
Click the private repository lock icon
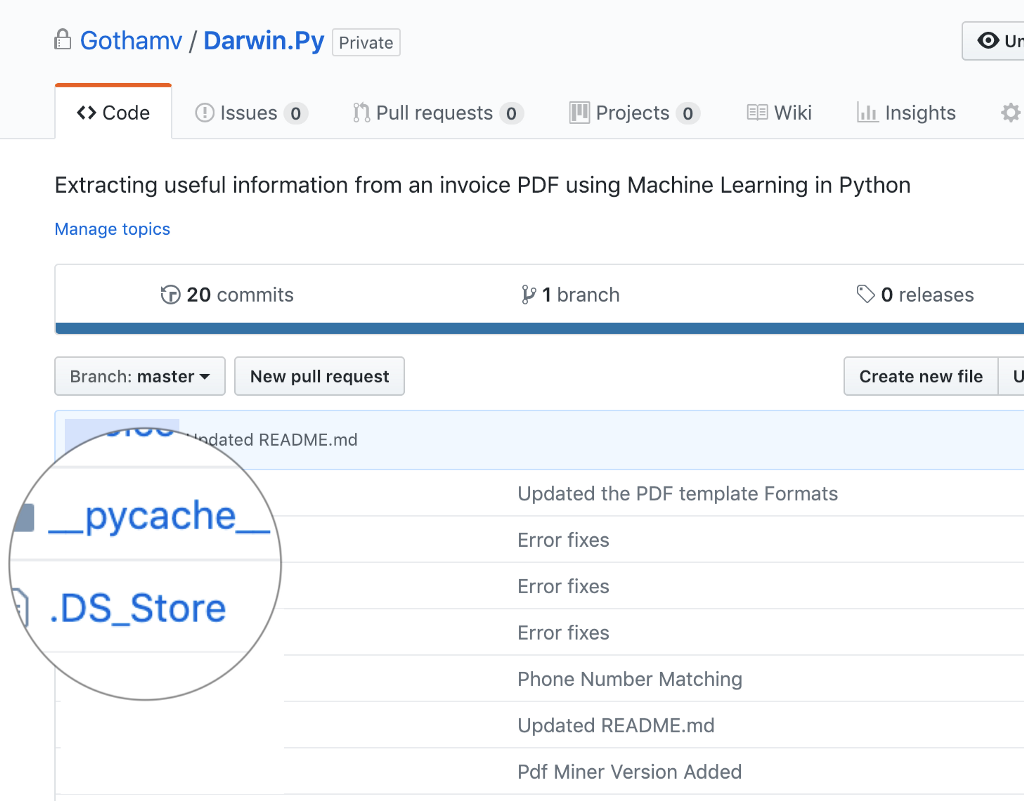(62, 40)
